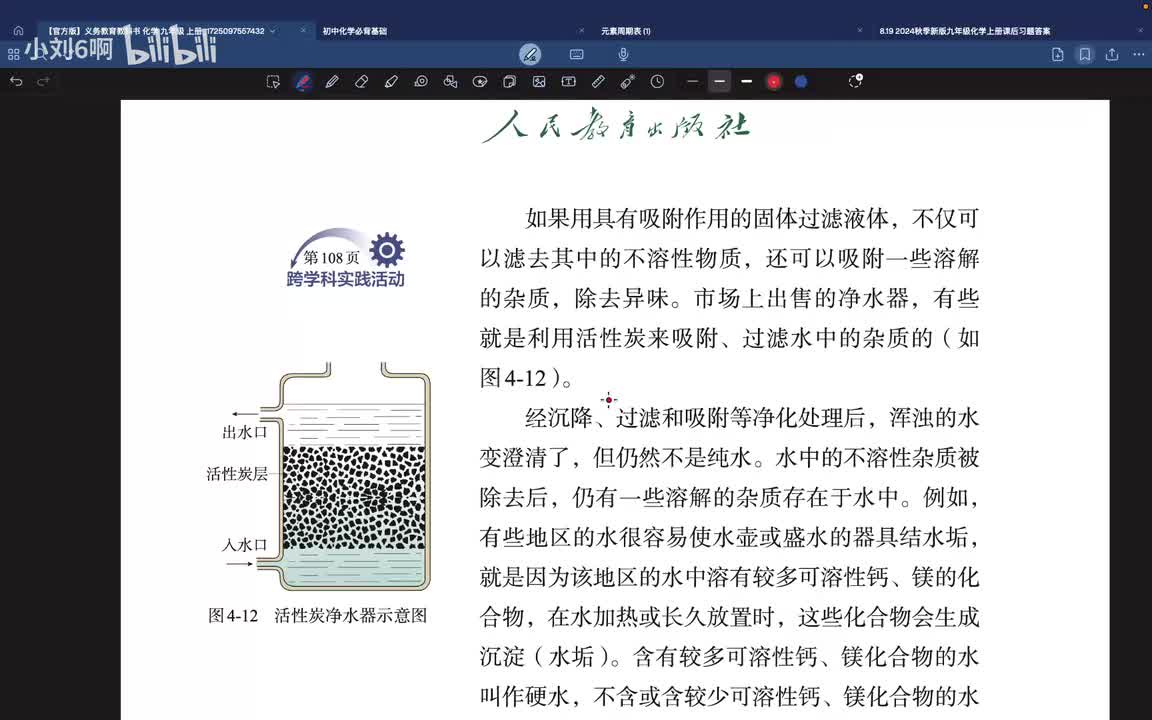Select the eraser tool

(x=361, y=82)
